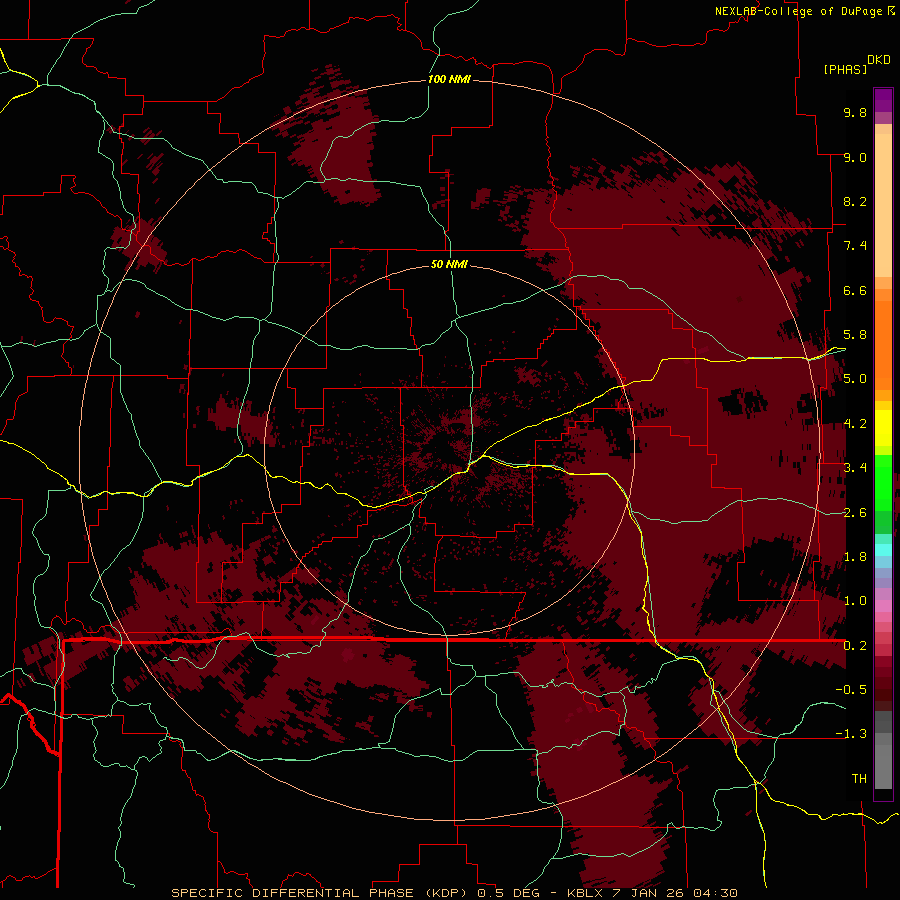Image resolution: width=900 pixels, height=900 pixels.
Task: Click the 9.0 scale value
Action: [x=855, y=158]
